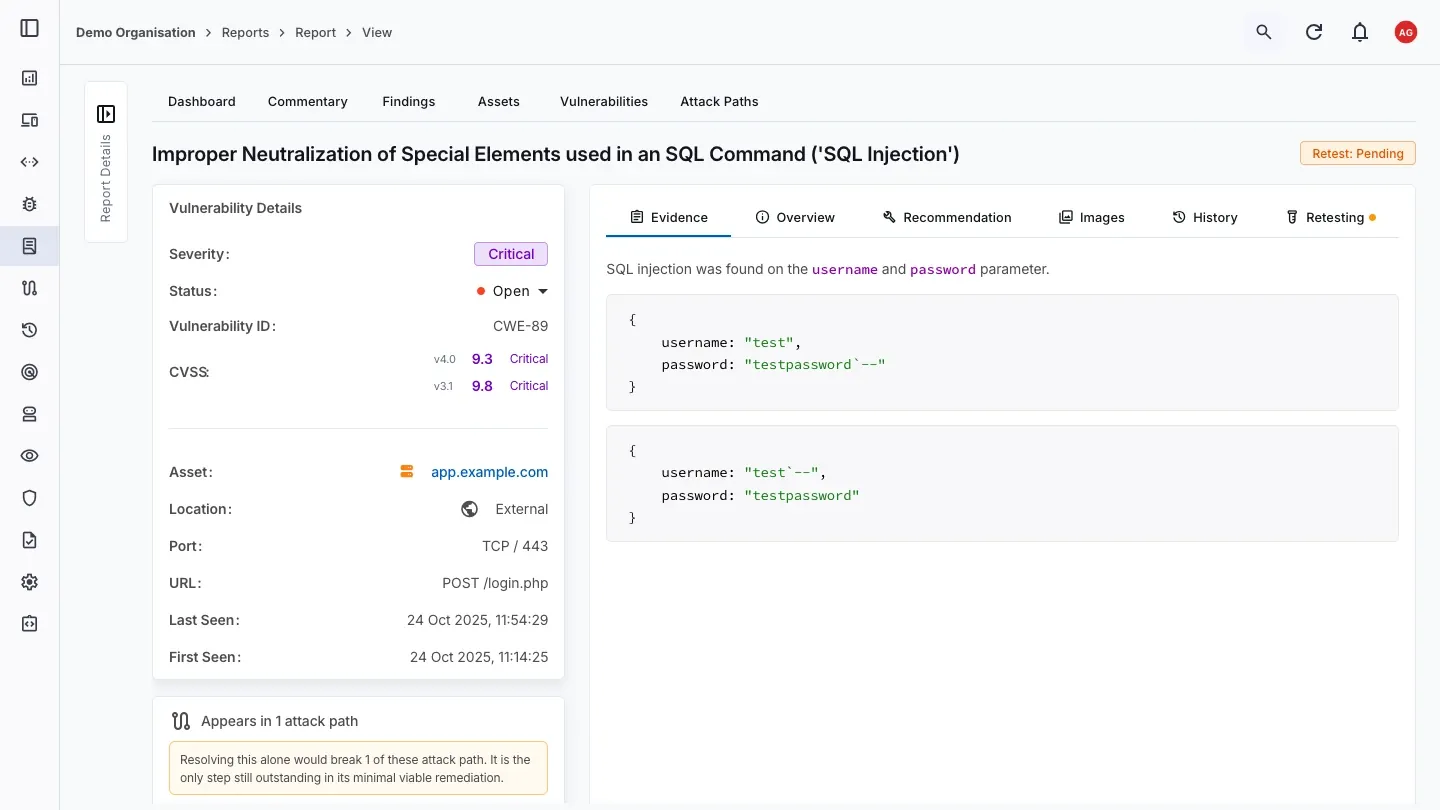Click the server stack icon in the sidebar
The height and width of the screenshot is (810, 1440).
[x=29, y=414]
